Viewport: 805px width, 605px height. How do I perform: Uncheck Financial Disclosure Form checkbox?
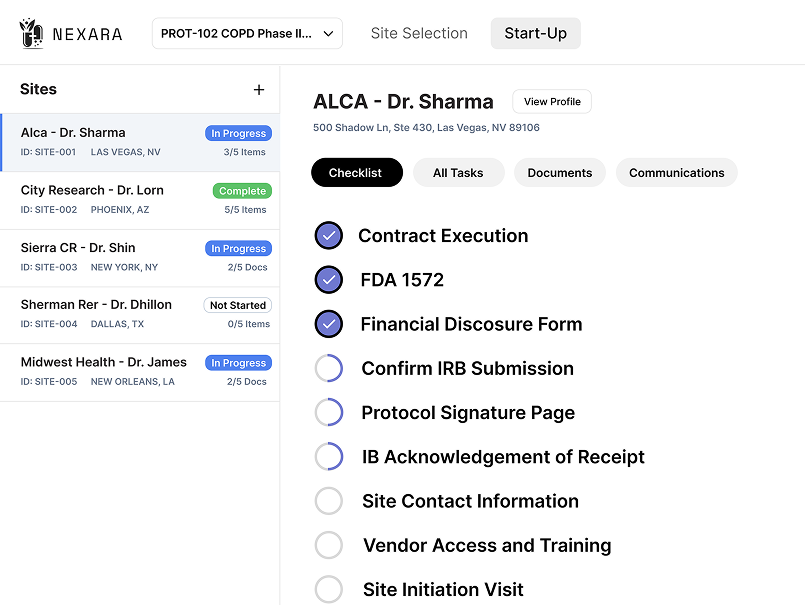pyautogui.click(x=329, y=324)
